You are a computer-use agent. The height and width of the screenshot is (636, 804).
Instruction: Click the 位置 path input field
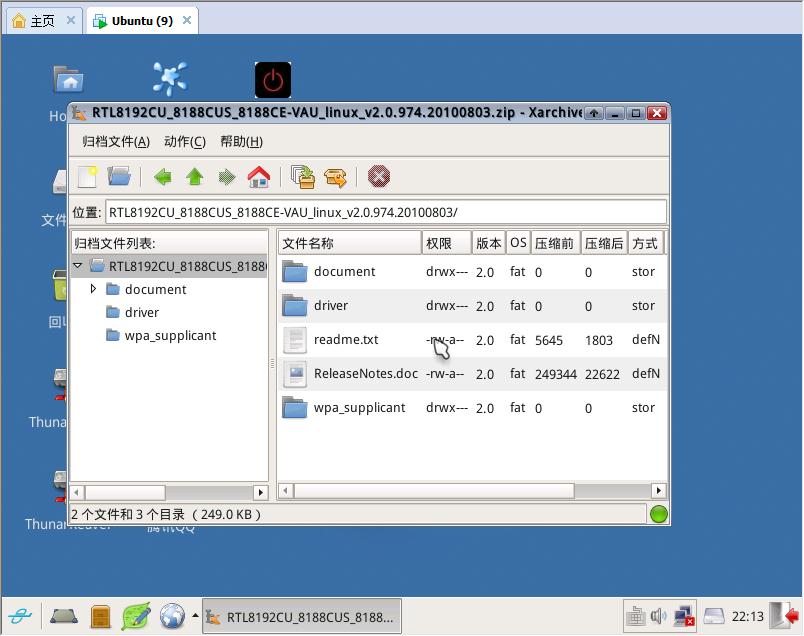[x=386, y=212]
